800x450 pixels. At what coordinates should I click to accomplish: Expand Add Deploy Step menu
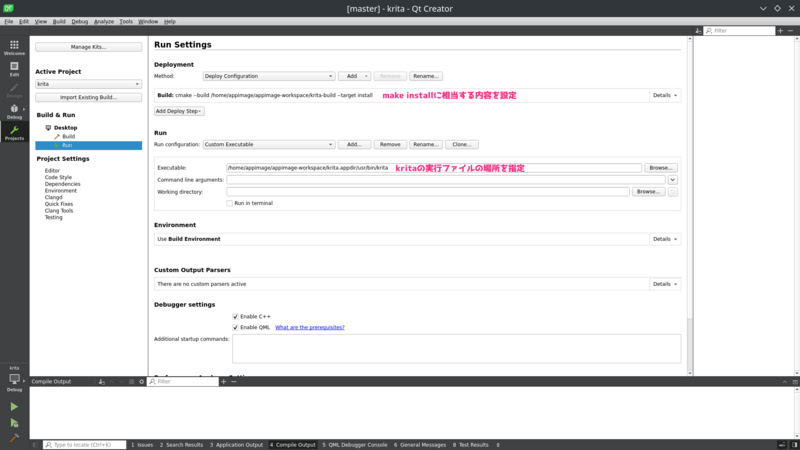pyautogui.click(x=179, y=111)
